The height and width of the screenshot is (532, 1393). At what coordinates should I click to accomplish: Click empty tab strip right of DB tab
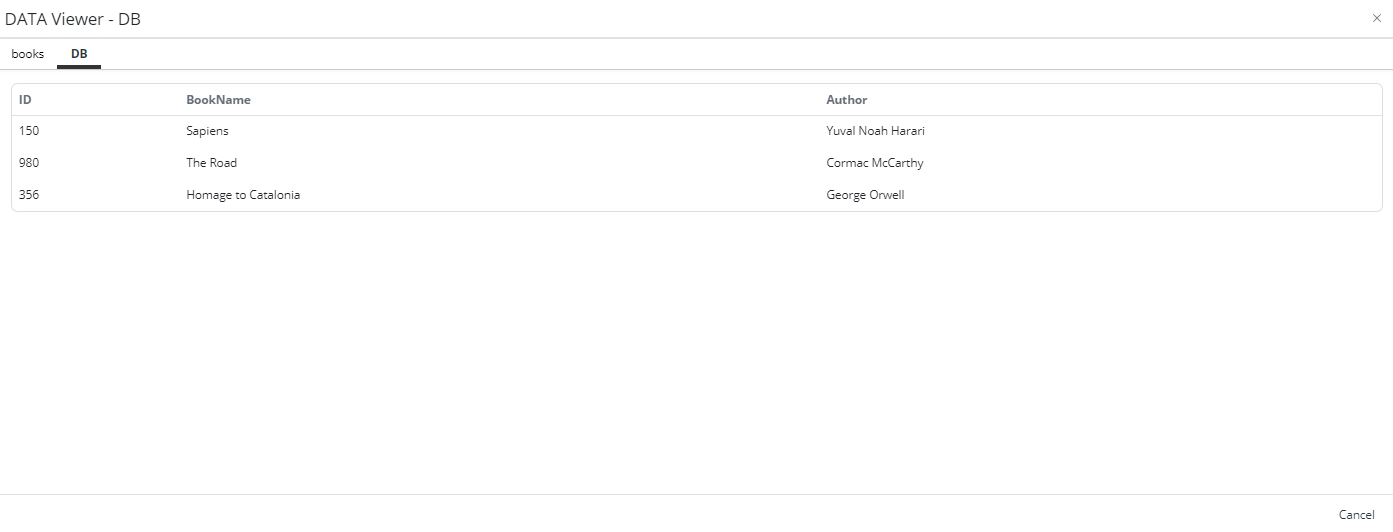pos(700,54)
